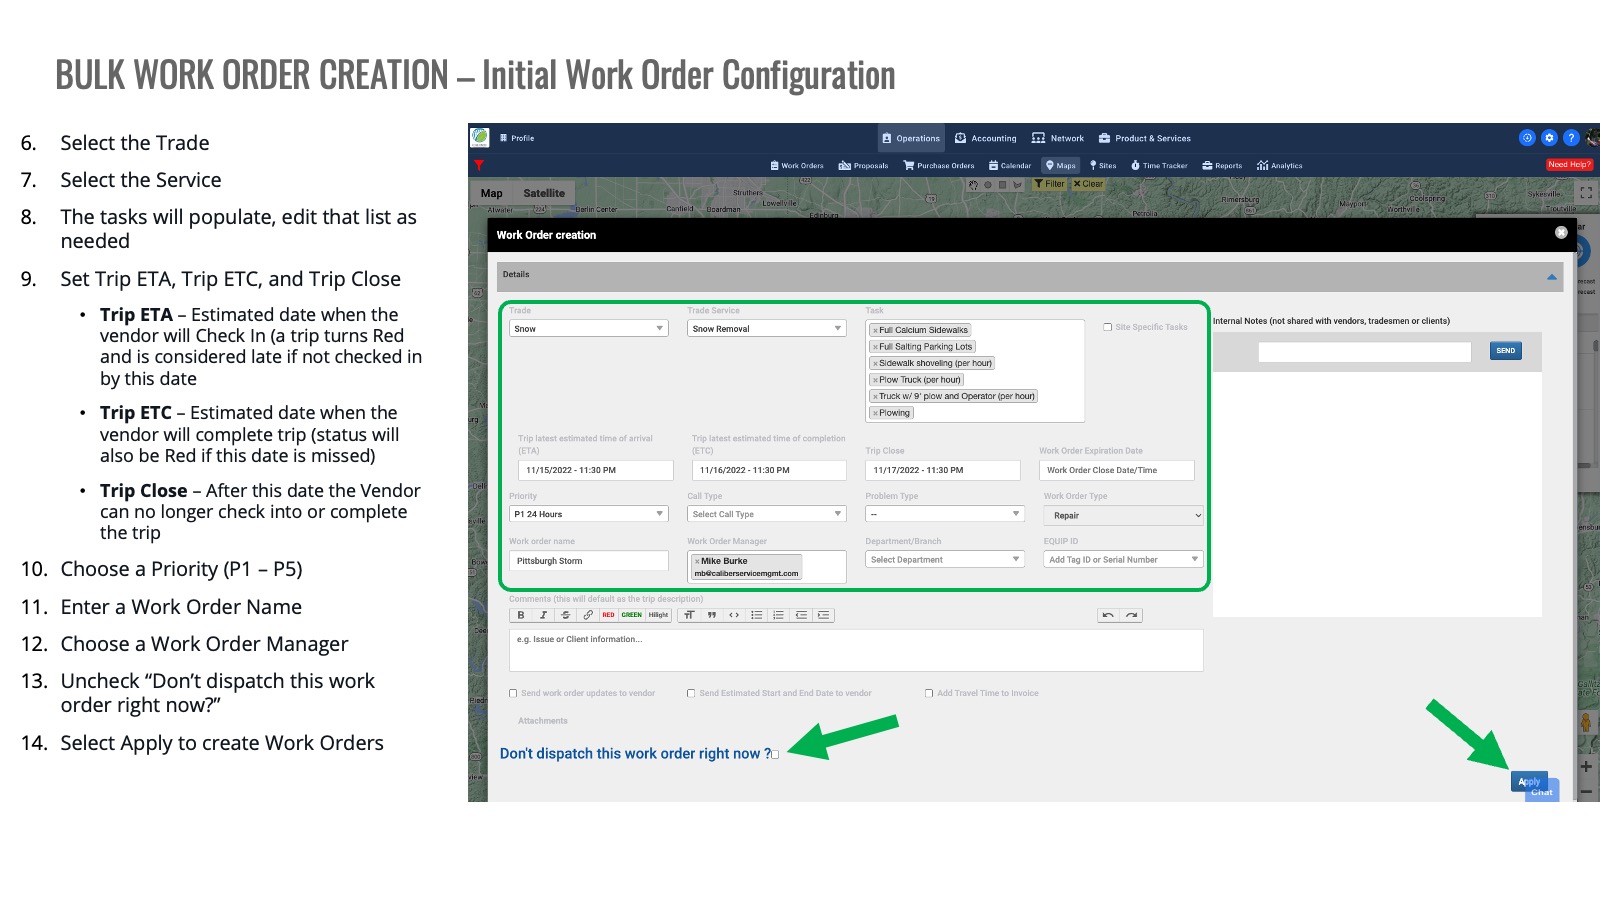Open the Accounting menu
Image resolution: width=1600 pixels, height=900 pixels.
pos(986,138)
